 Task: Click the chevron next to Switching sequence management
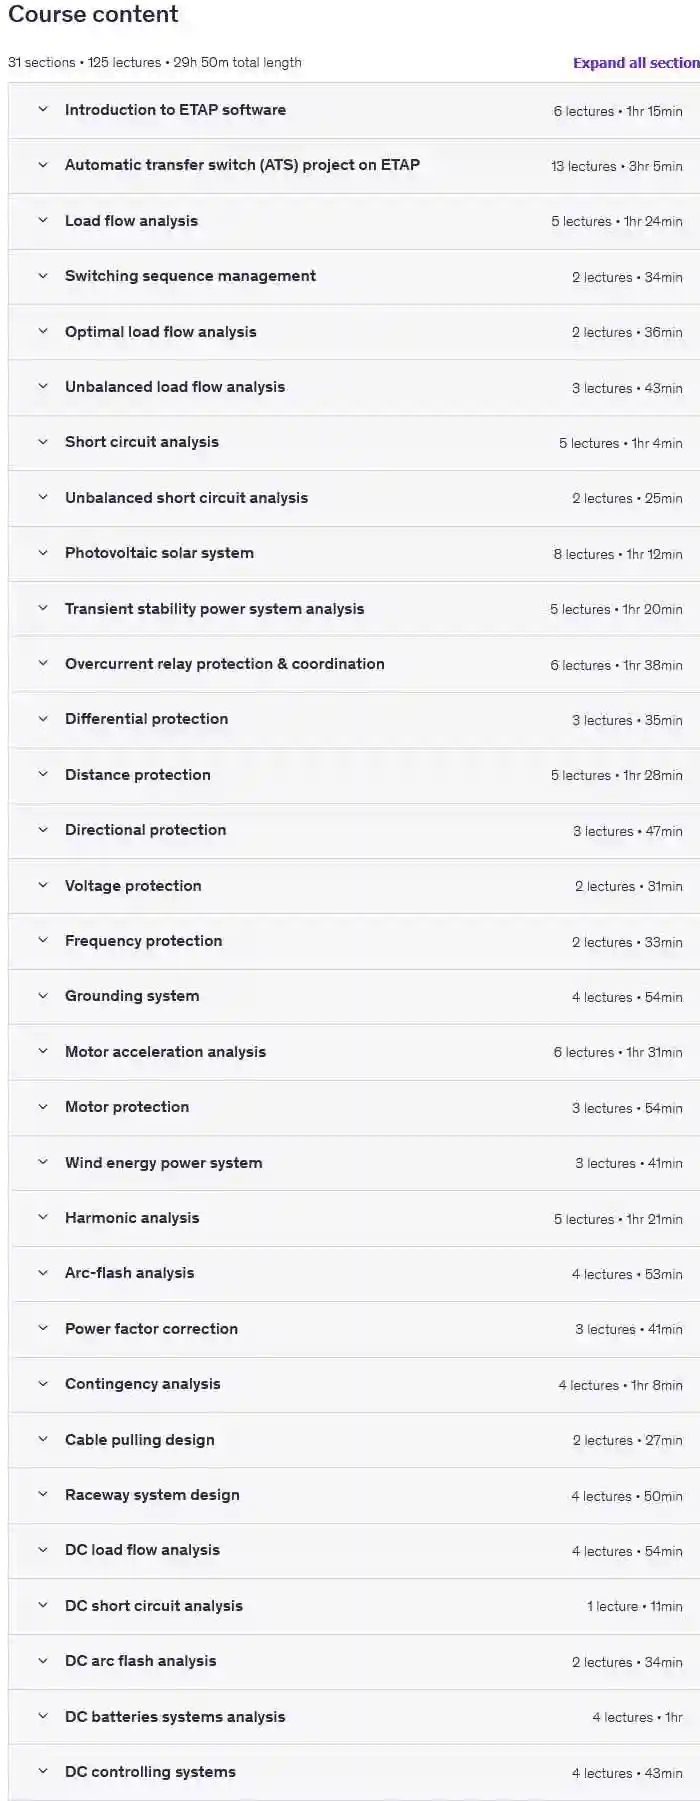(x=43, y=276)
